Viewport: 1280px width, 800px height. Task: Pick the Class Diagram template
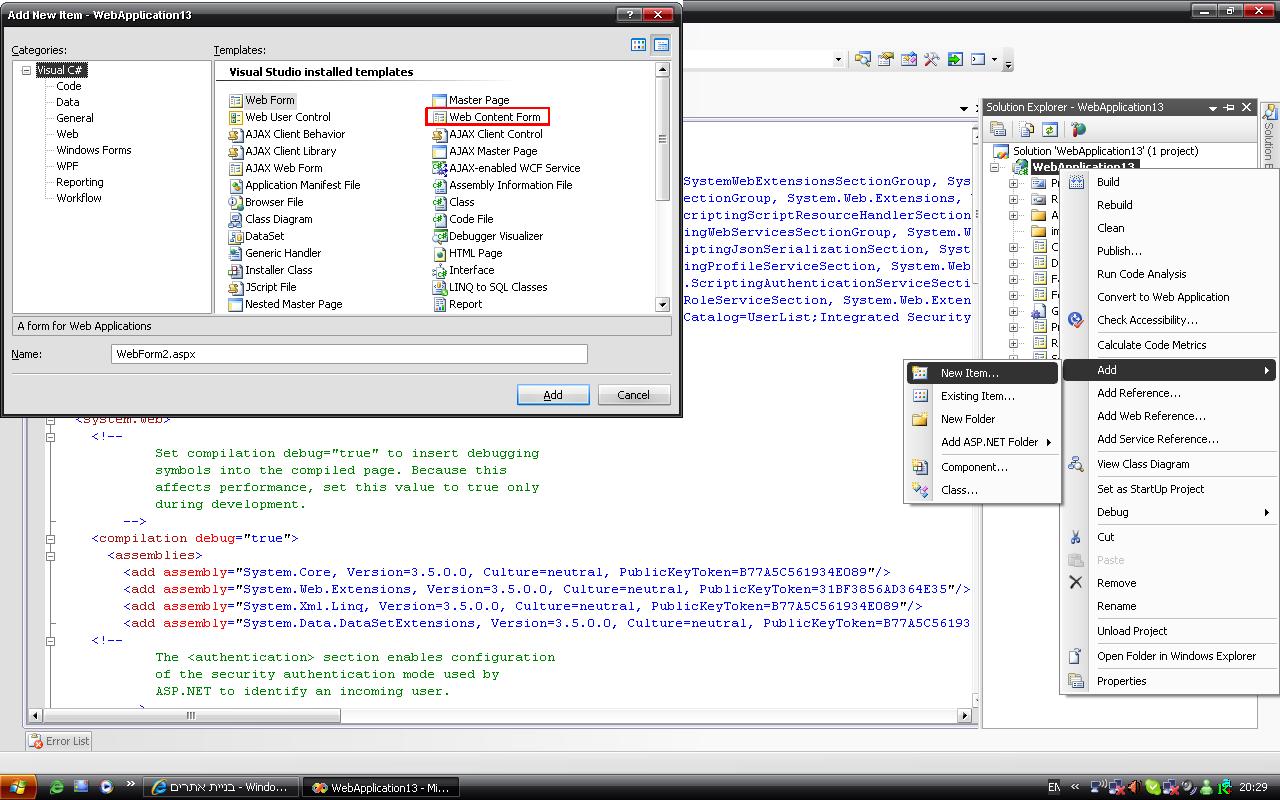(278, 219)
